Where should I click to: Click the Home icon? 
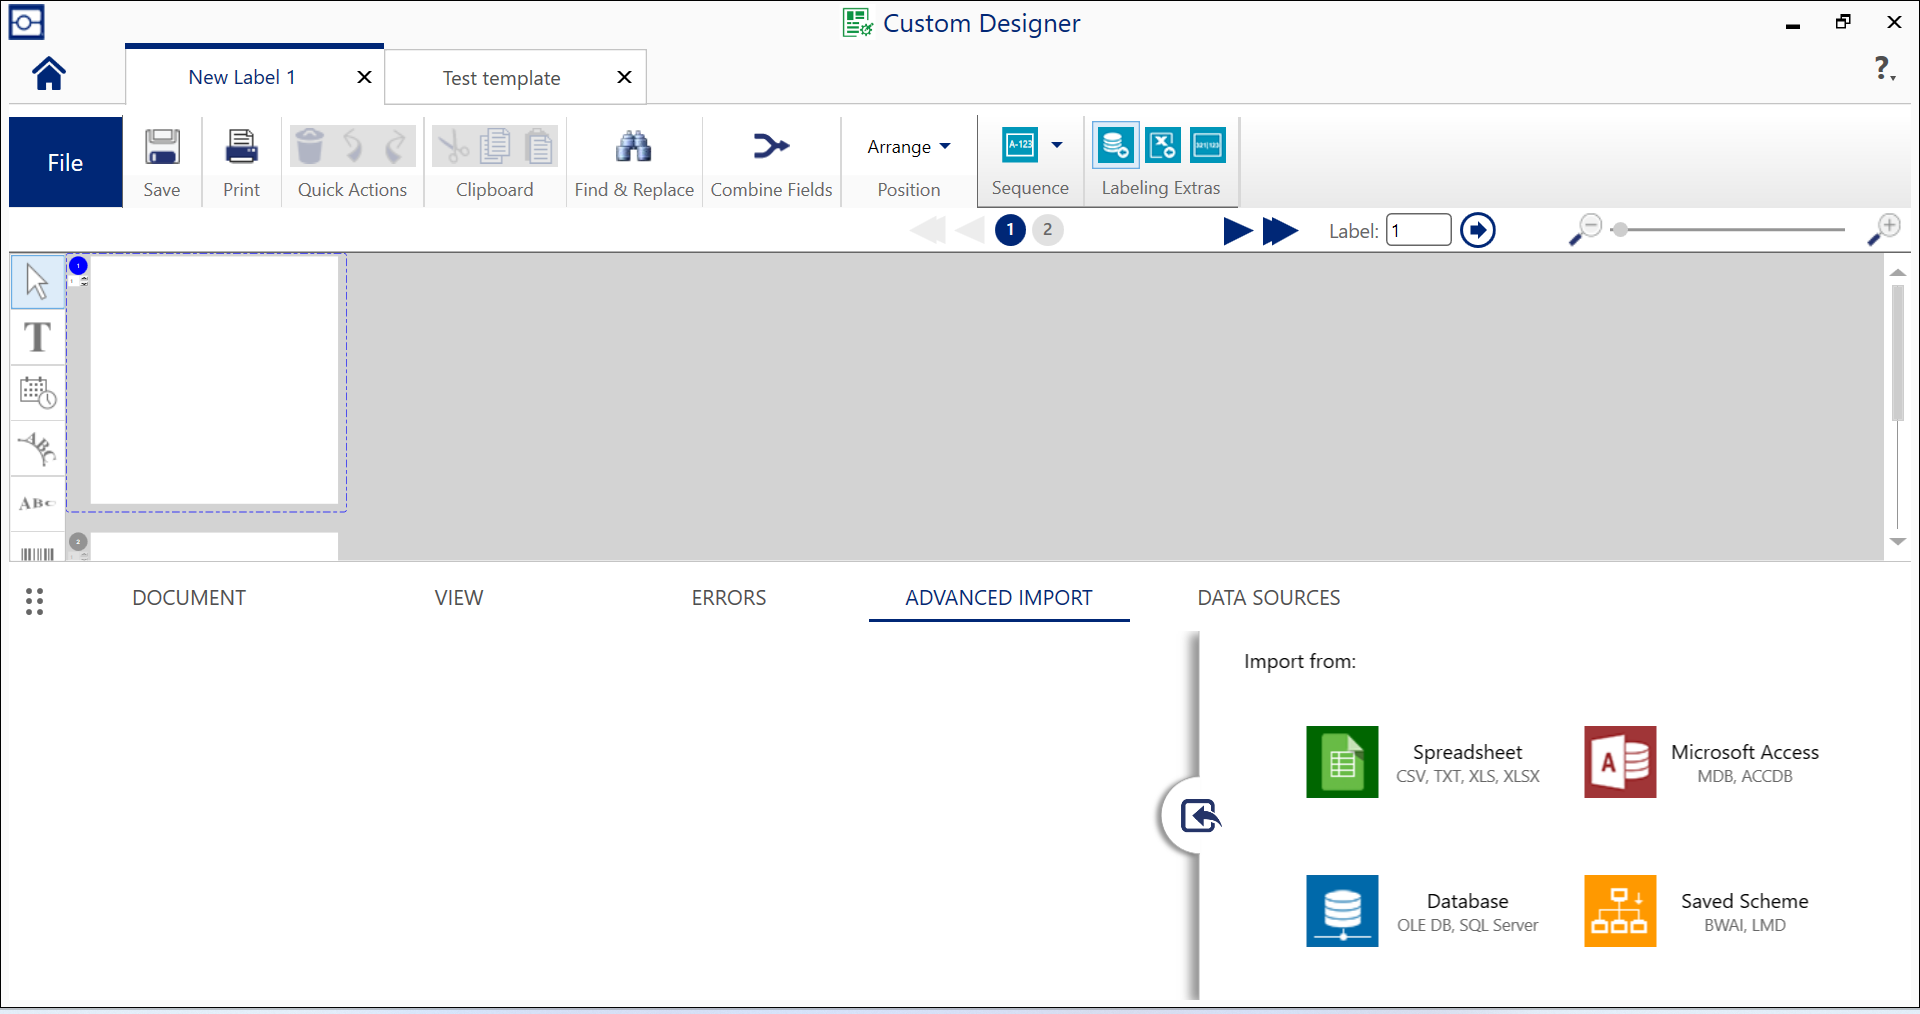pyautogui.click(x=48, y=74)
